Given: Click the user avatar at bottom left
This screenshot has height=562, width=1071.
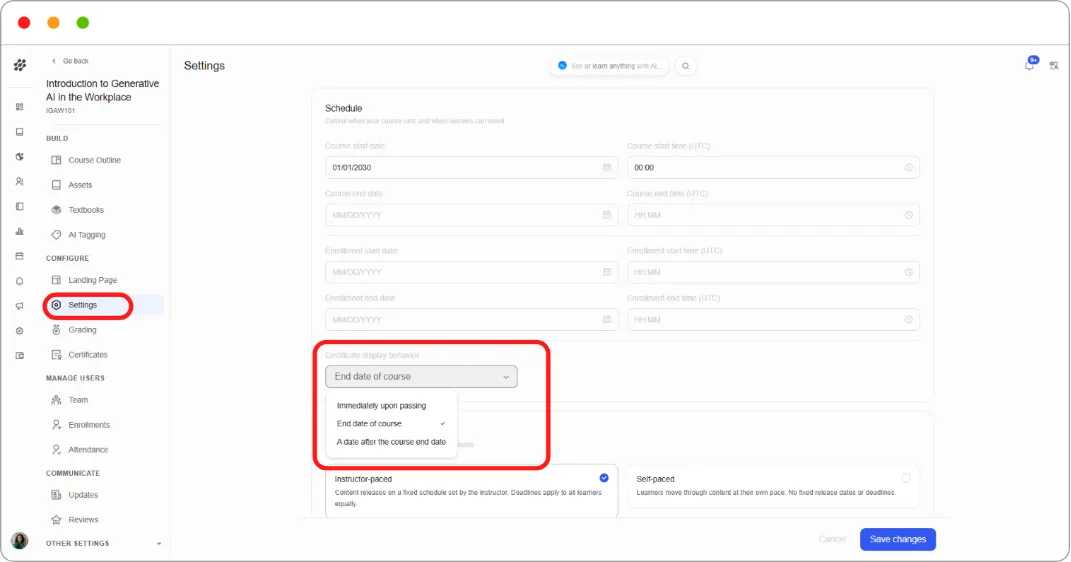Looking at the screenshot, I should pos(20,541).
